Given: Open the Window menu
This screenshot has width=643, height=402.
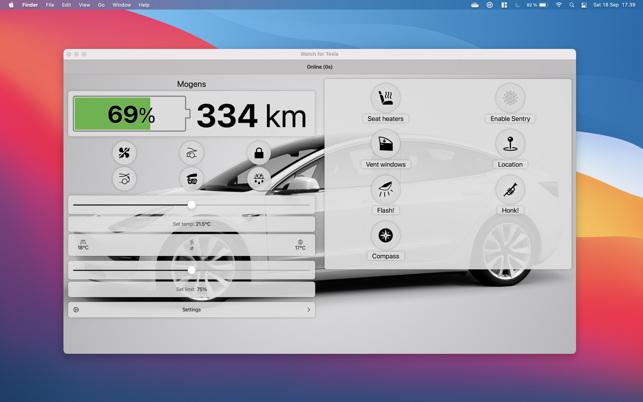Looking at the screenshot, I should [121, 5].
